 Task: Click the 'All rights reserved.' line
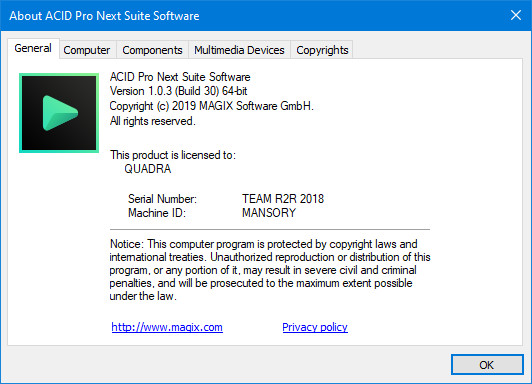click(153, 121)
